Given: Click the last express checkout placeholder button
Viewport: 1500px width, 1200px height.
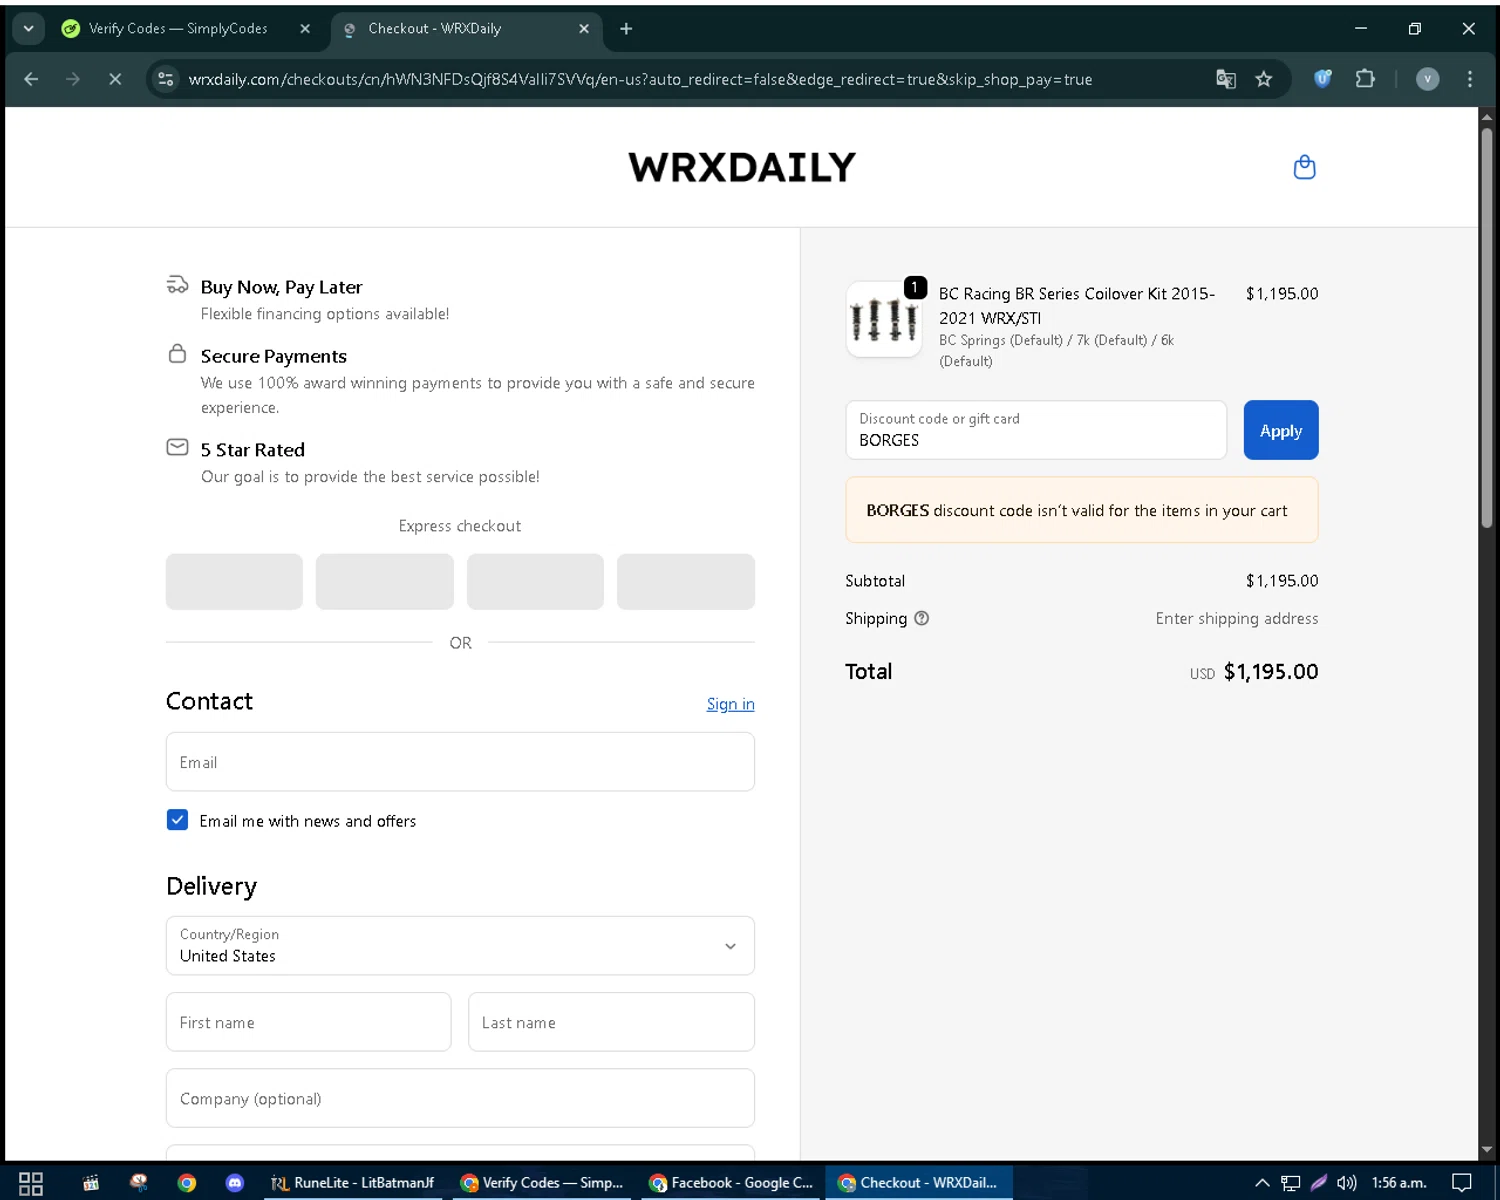Looking at the screenshot, I should pyautogui.click(x=686, y=581).
